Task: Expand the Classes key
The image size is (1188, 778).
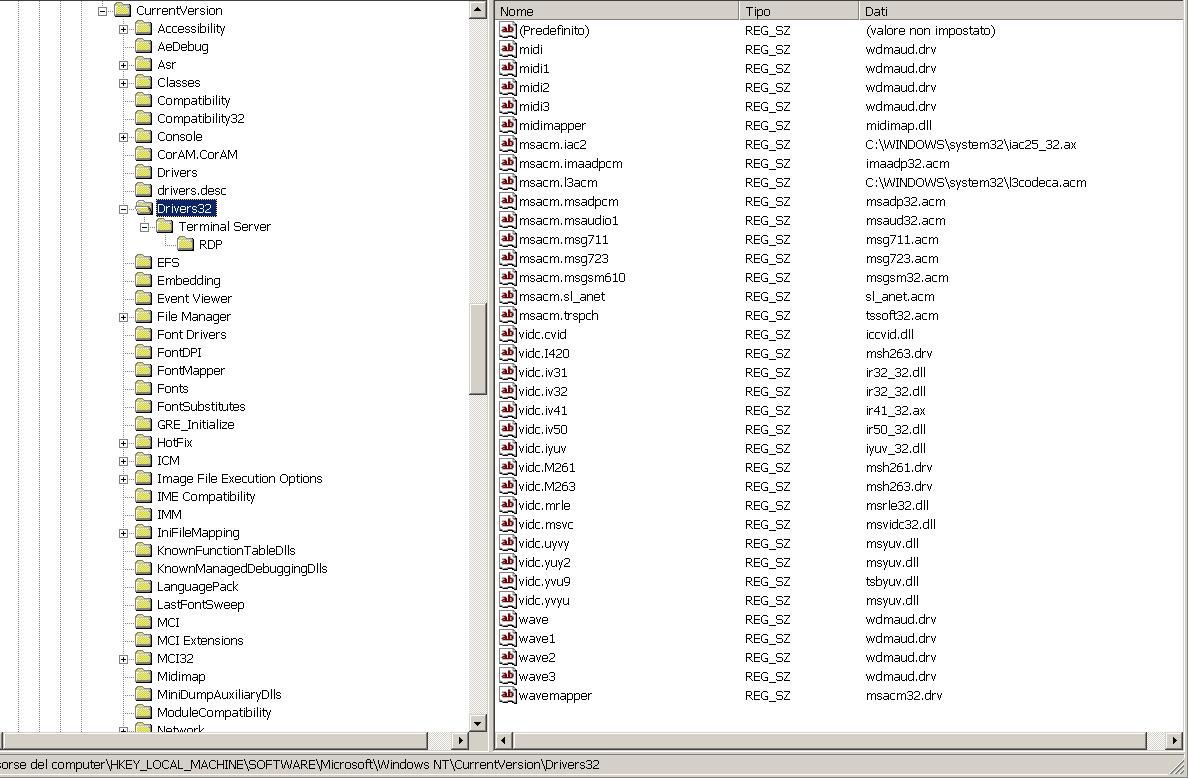Action: tap(123, 83)
